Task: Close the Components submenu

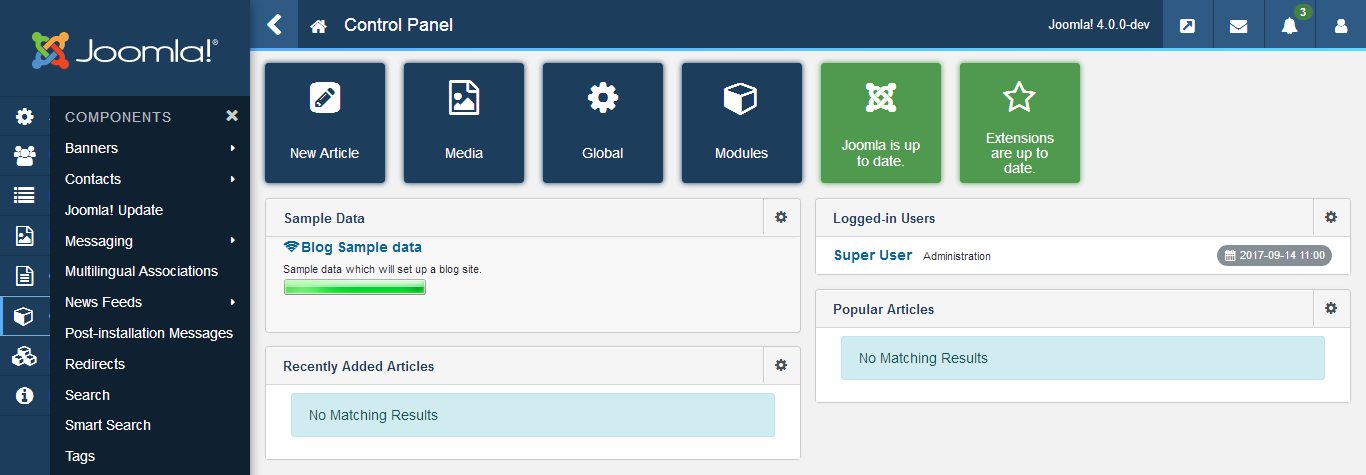Action: (x=232, y=116)
